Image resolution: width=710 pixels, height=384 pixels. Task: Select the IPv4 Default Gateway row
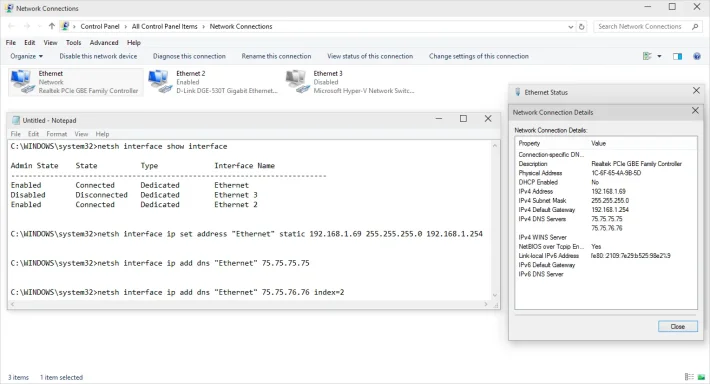606,210
